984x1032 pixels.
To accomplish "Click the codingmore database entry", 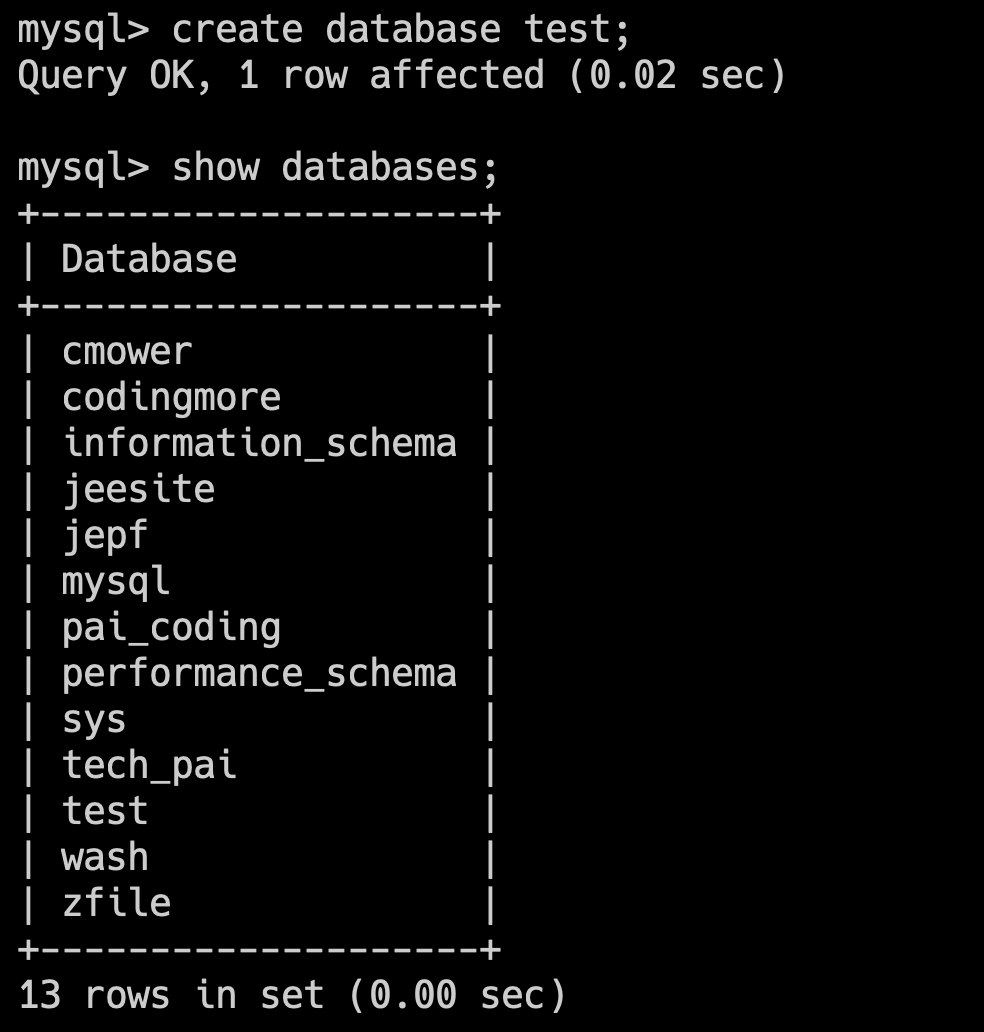I will [171, 397].
